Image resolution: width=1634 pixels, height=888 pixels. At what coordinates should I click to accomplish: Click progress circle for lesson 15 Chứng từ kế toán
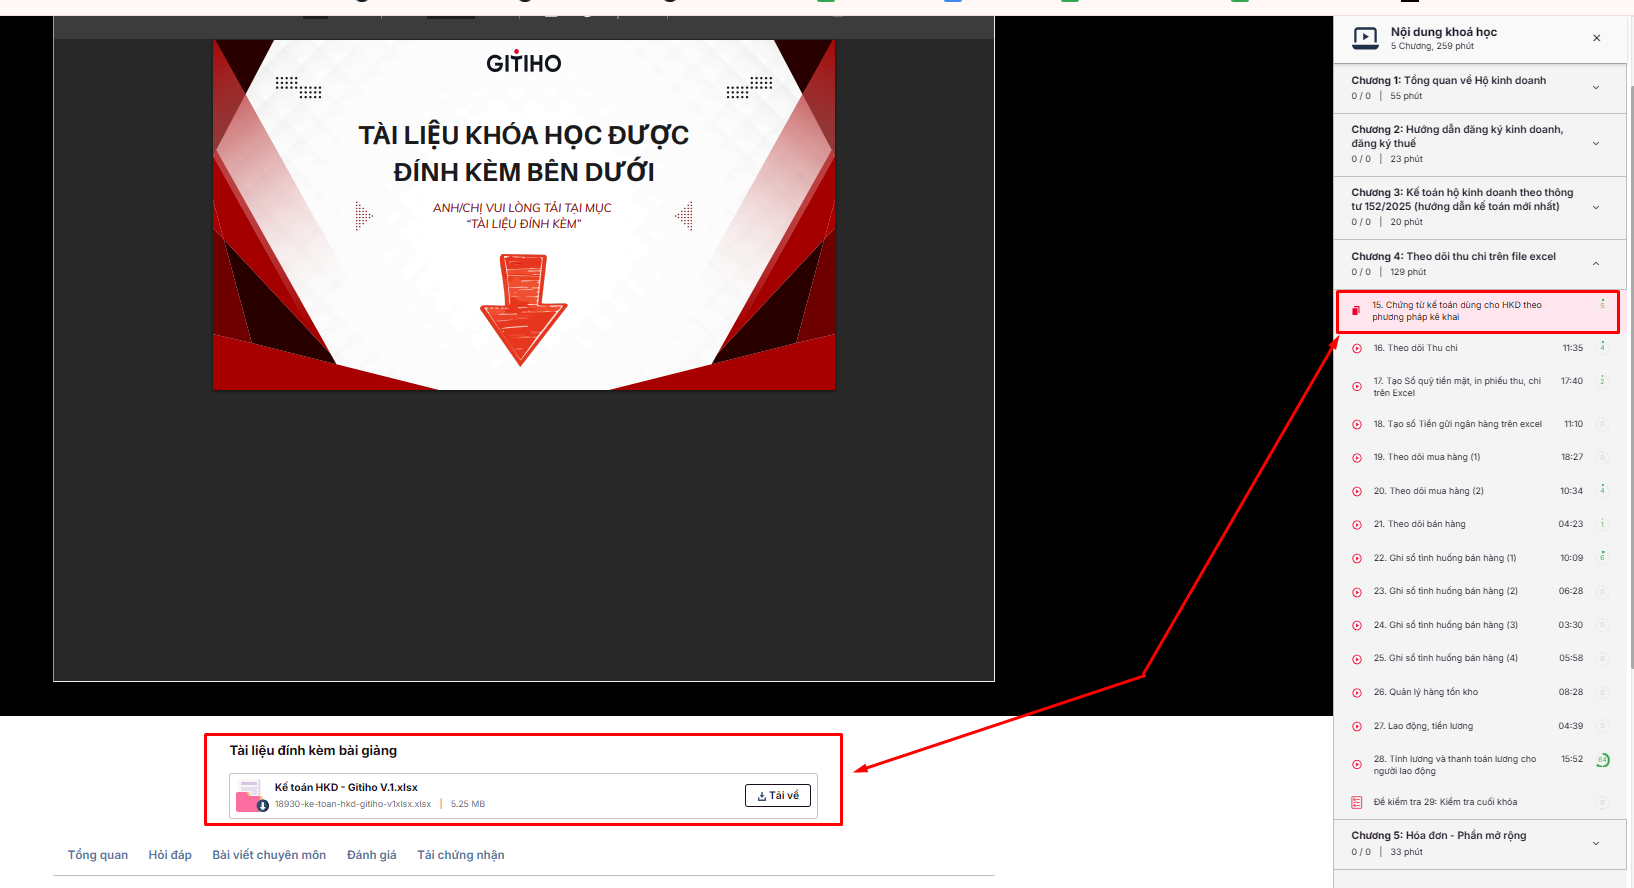pos(1602,304)
